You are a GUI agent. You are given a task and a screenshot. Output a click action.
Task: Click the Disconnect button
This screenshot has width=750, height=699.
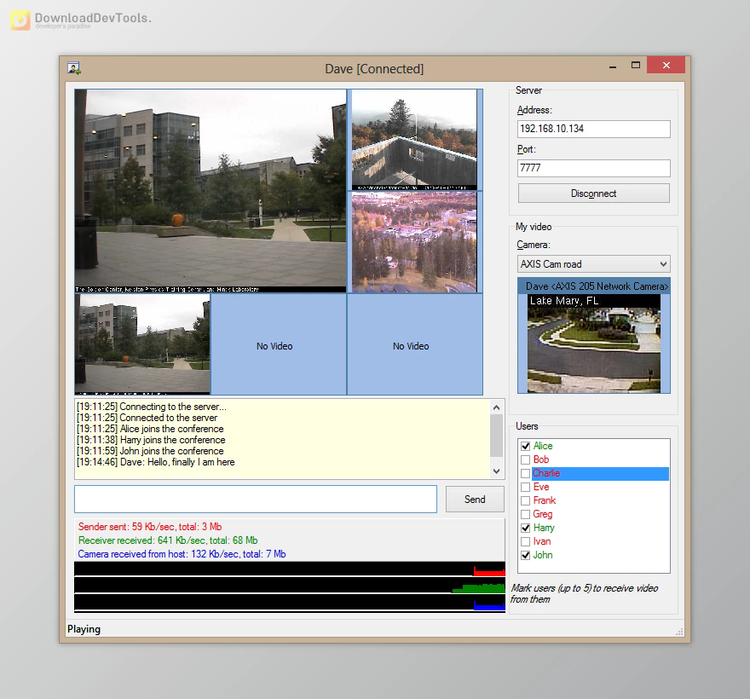594,193
